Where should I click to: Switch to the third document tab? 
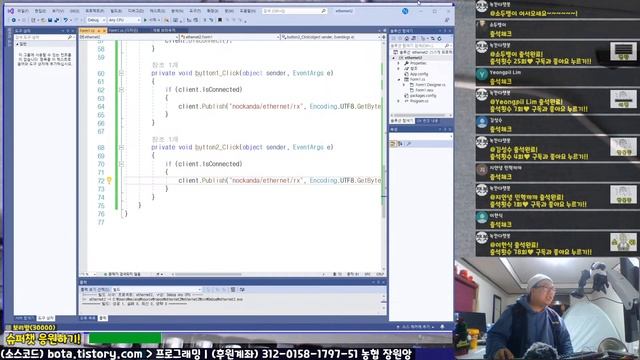[164, 31]
